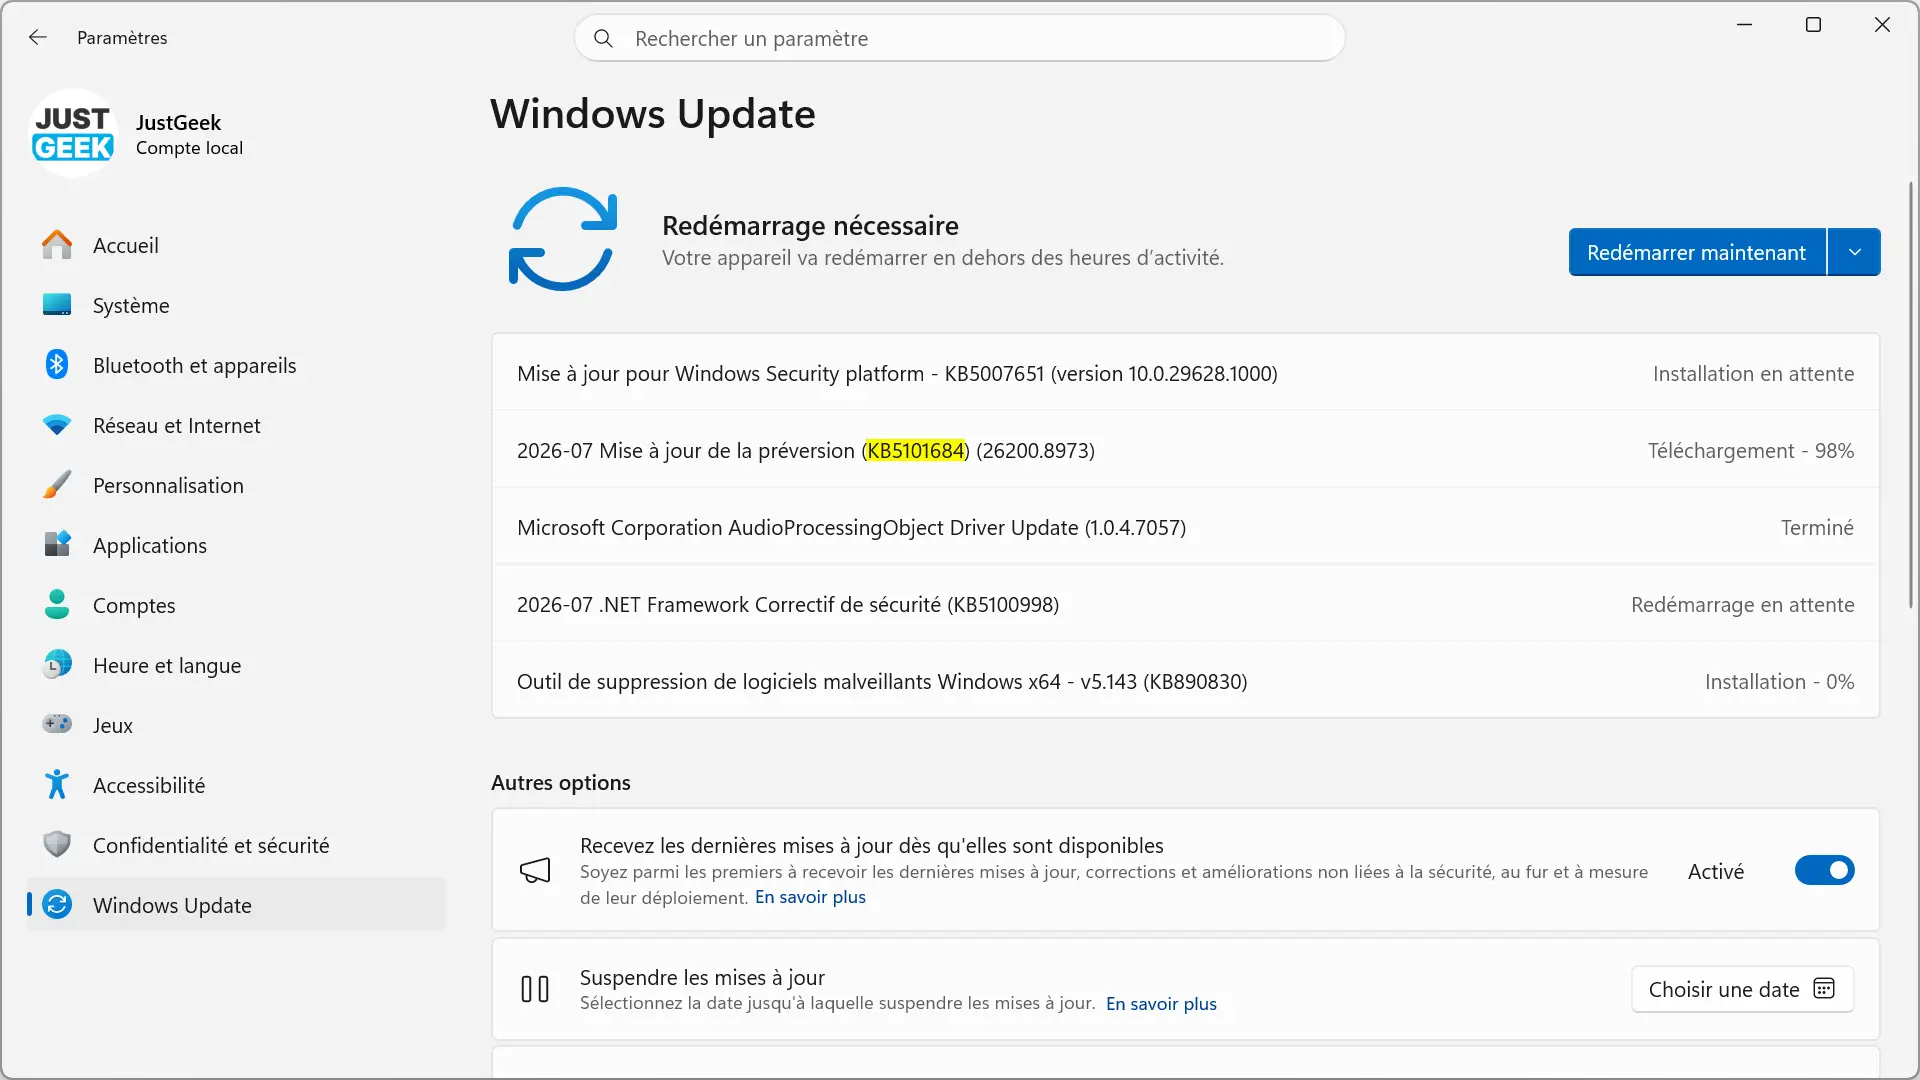This screenshot has width=1920, height=1080.
Task: Click Redémarrer maintenant button
Action: [1697, 252]
